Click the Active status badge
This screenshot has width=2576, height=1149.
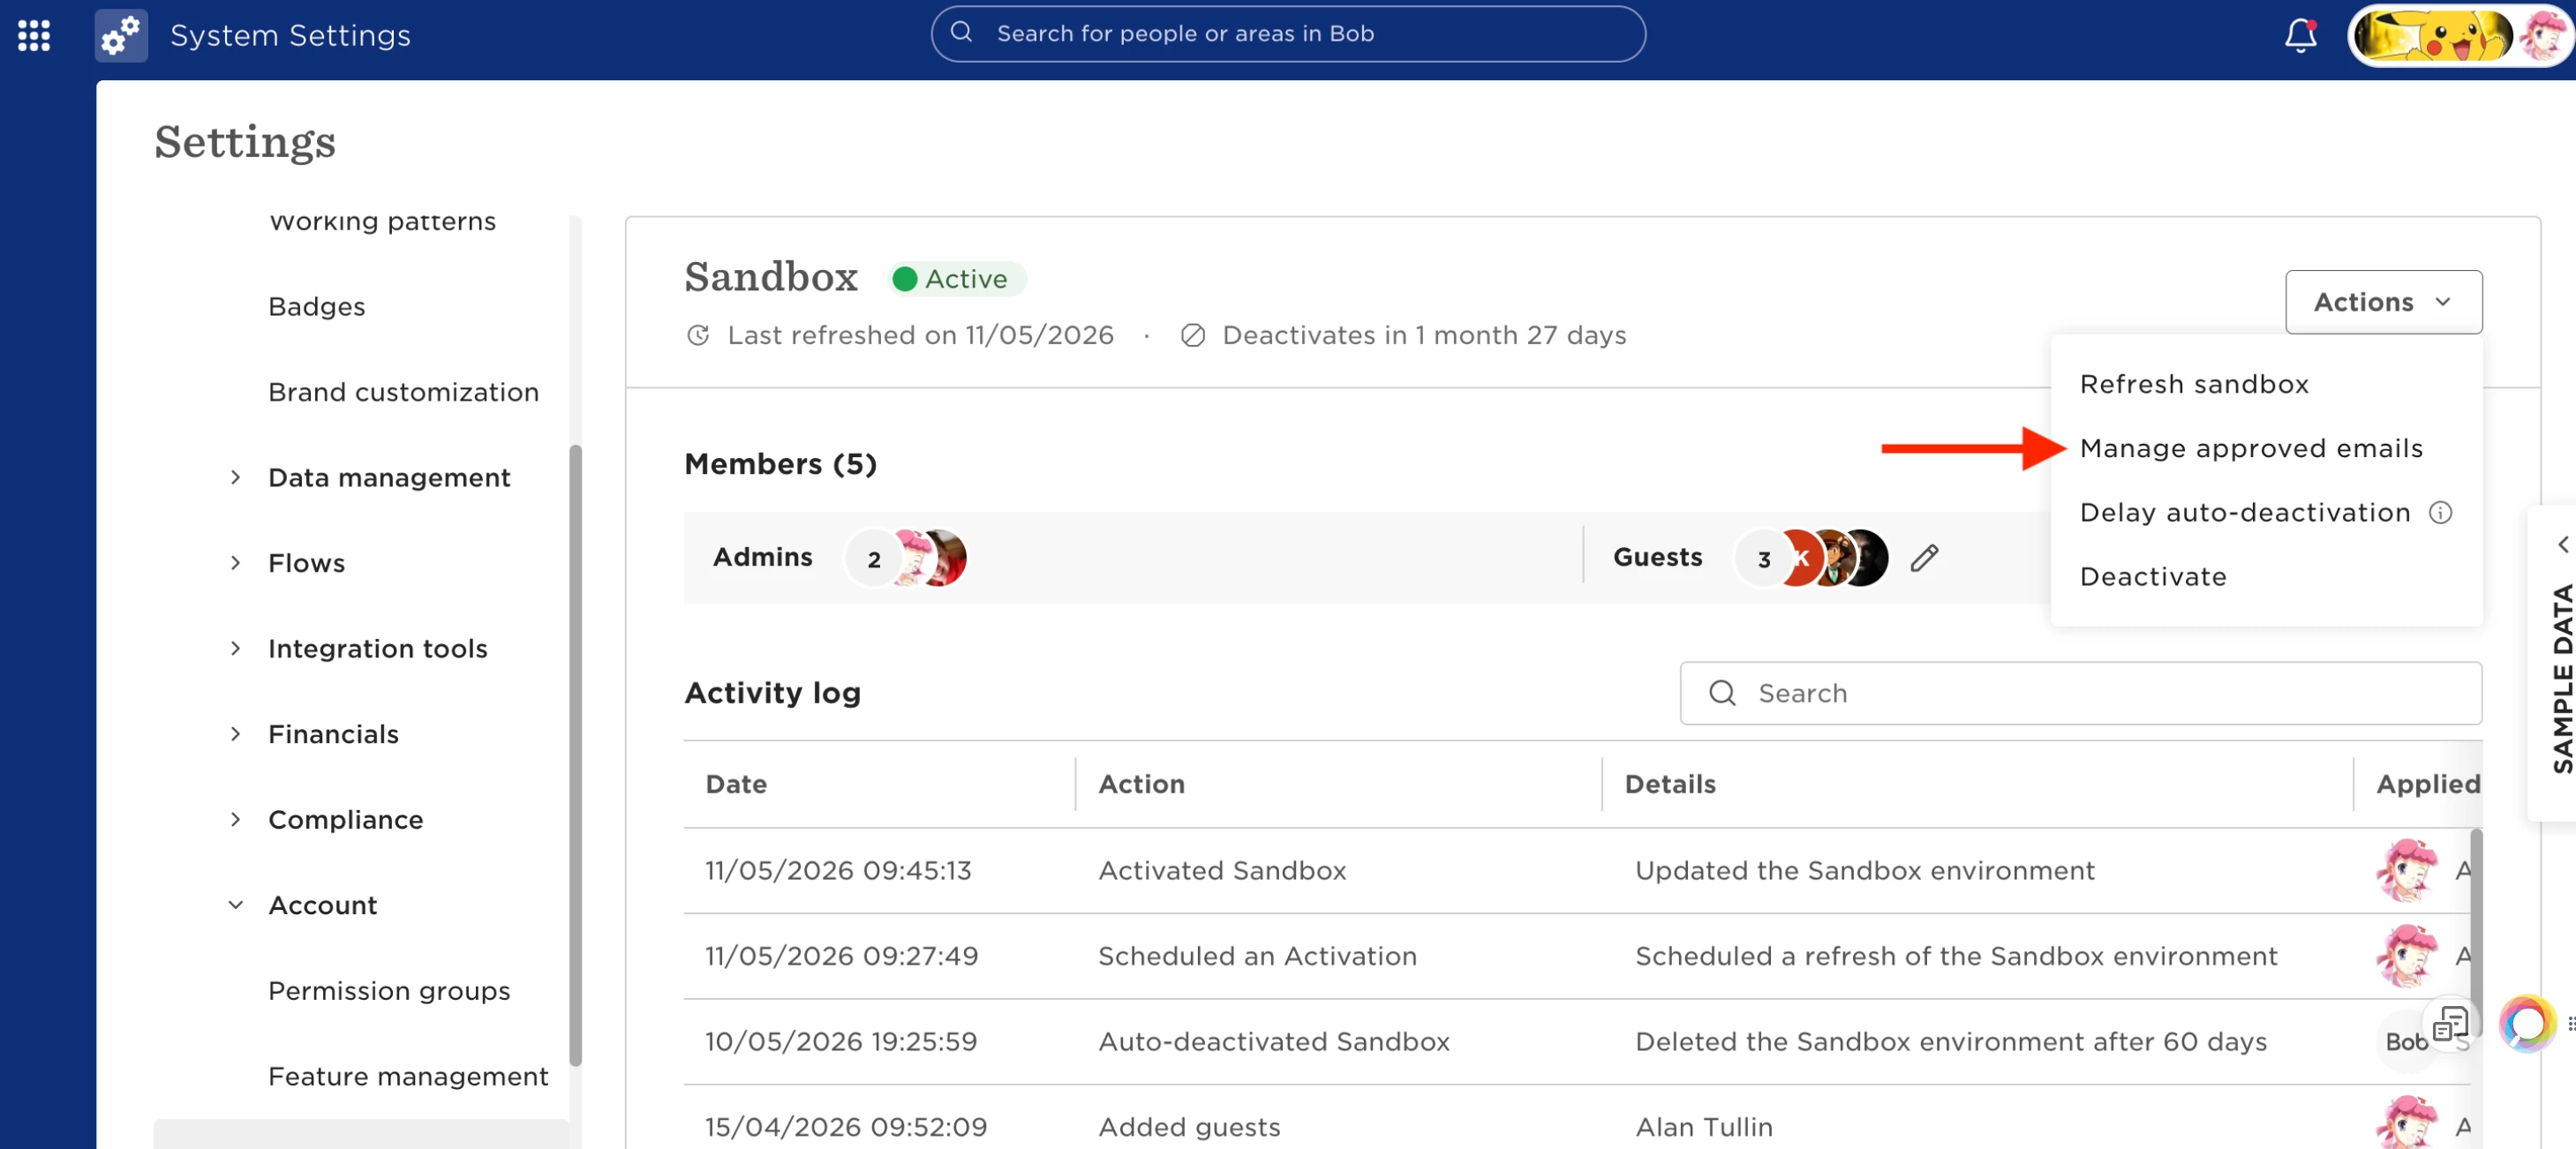pyautogui.click(x=955, y=279)
